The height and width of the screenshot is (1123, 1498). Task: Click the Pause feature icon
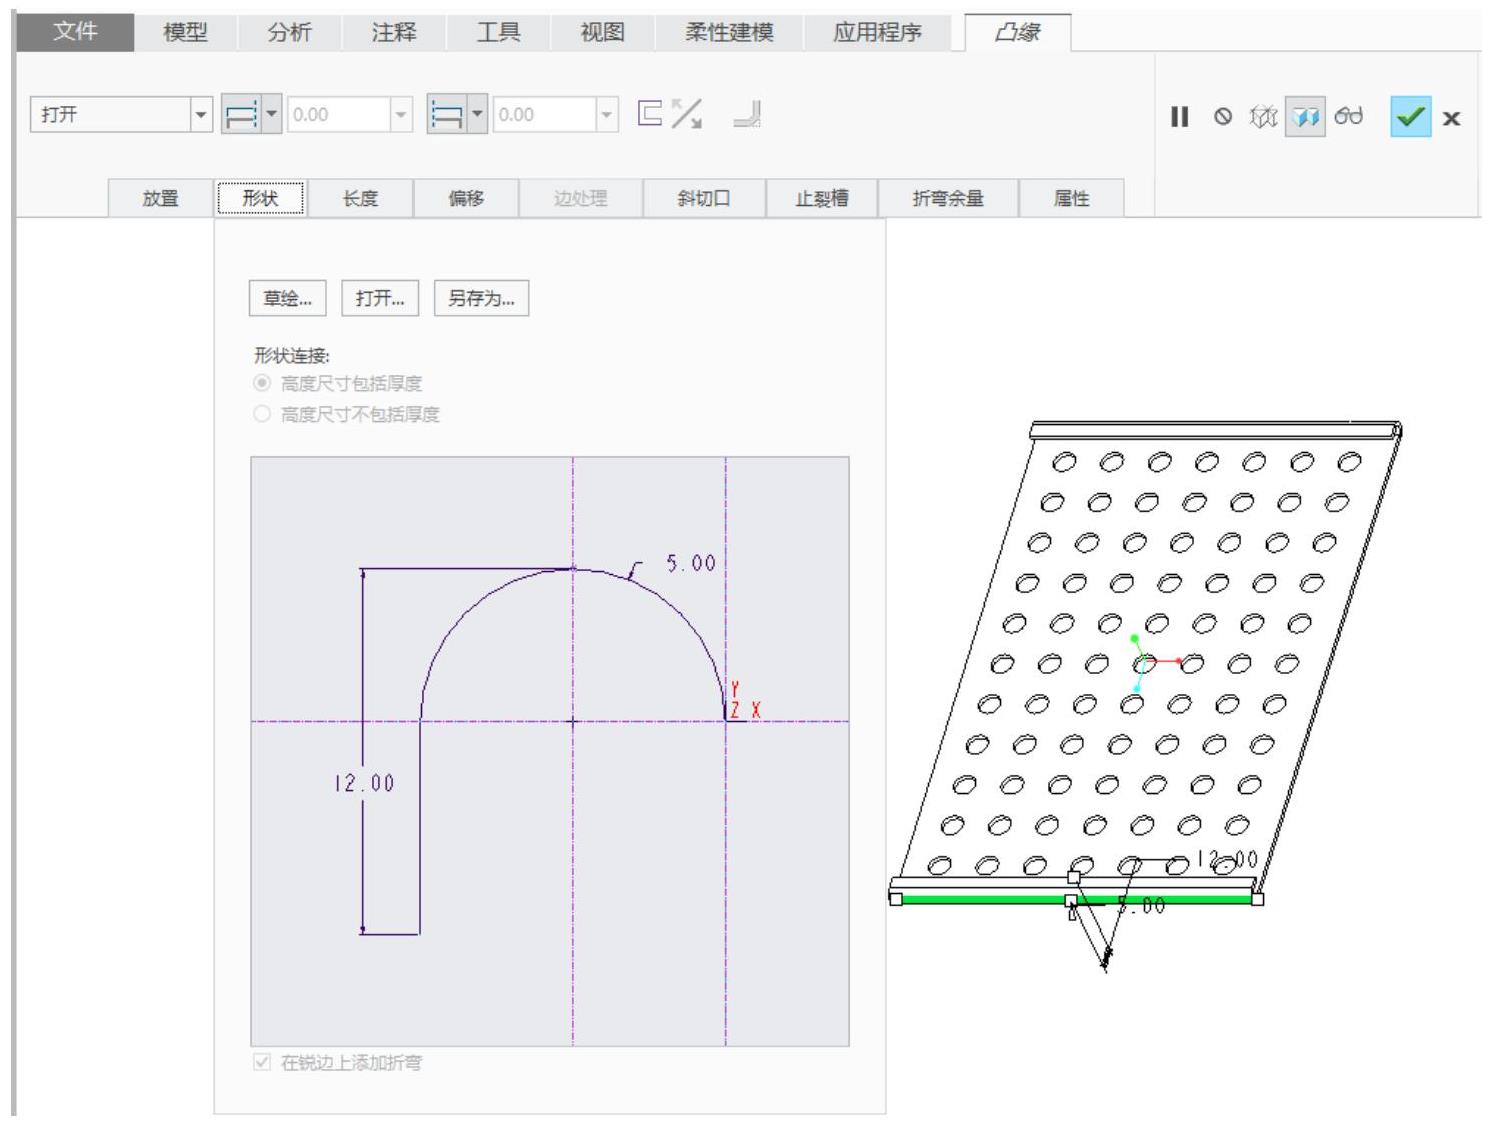pos(1180,117)
